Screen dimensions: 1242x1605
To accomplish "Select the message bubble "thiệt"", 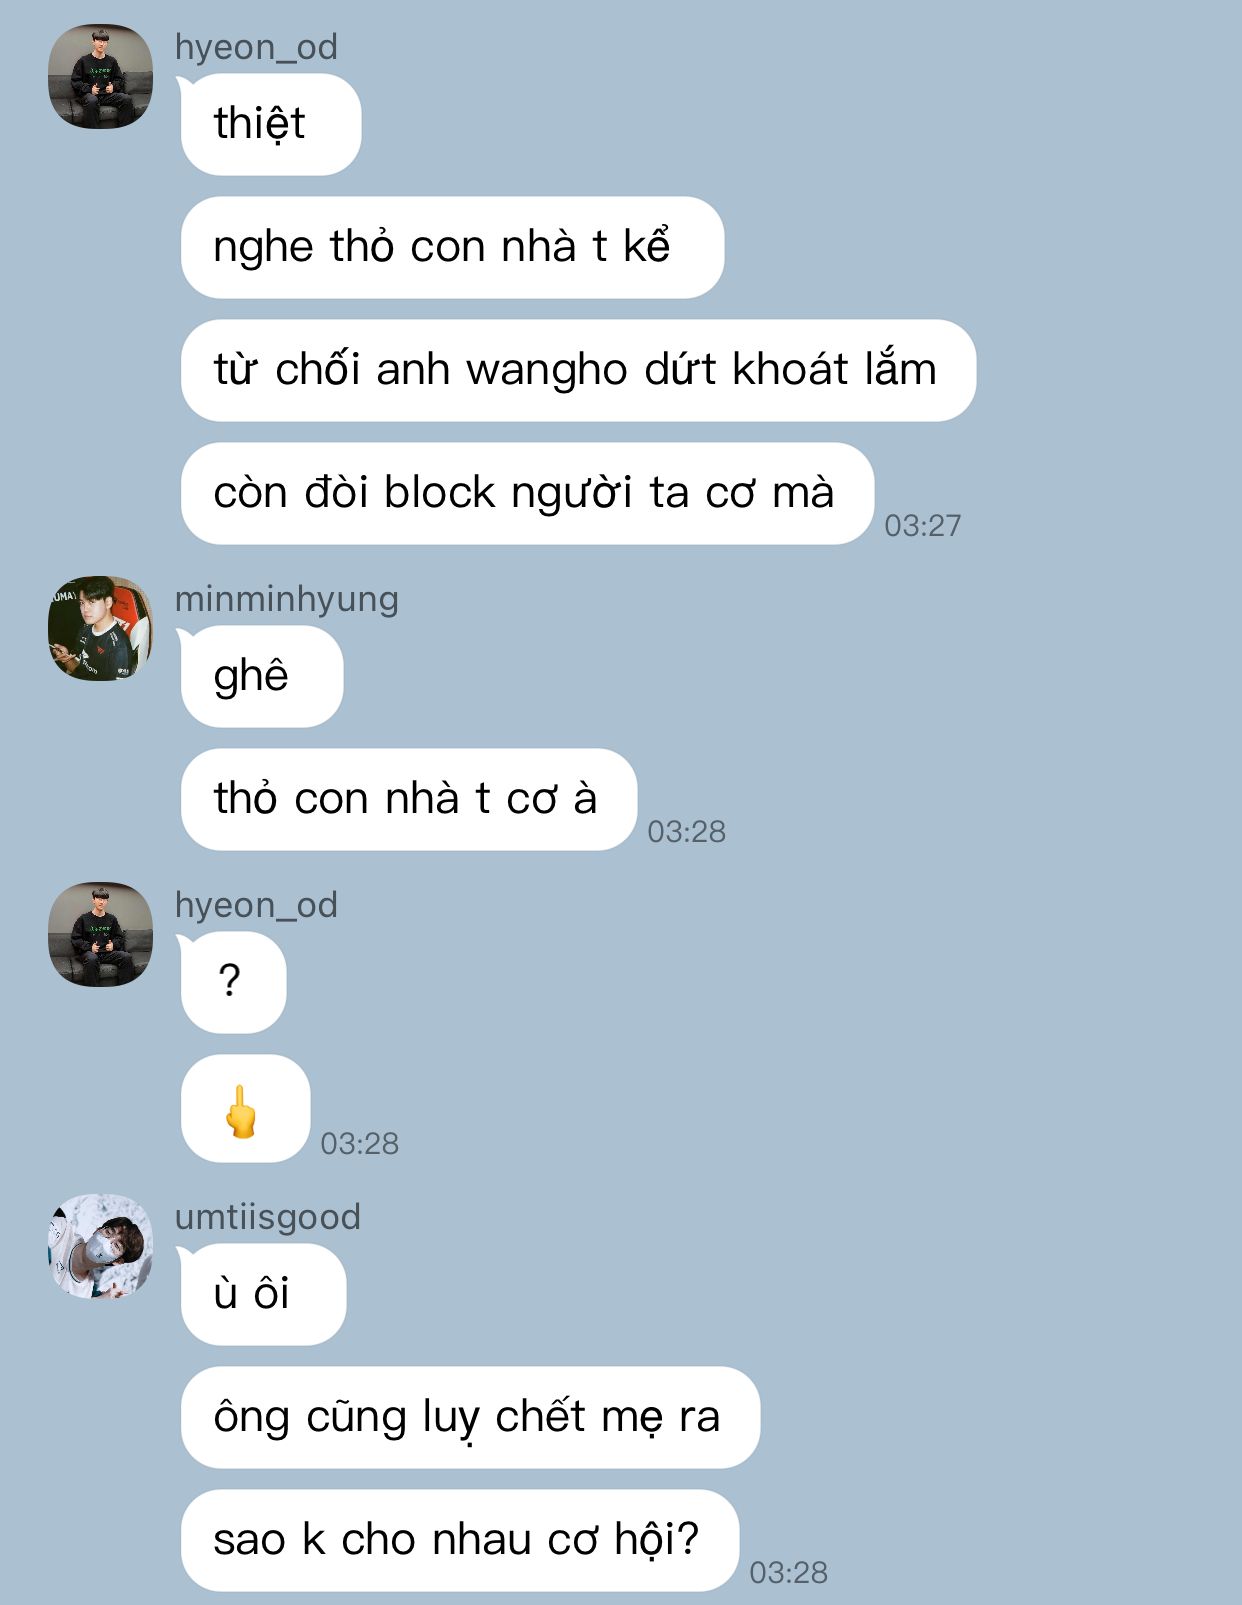I will click(x=270, y=124).
